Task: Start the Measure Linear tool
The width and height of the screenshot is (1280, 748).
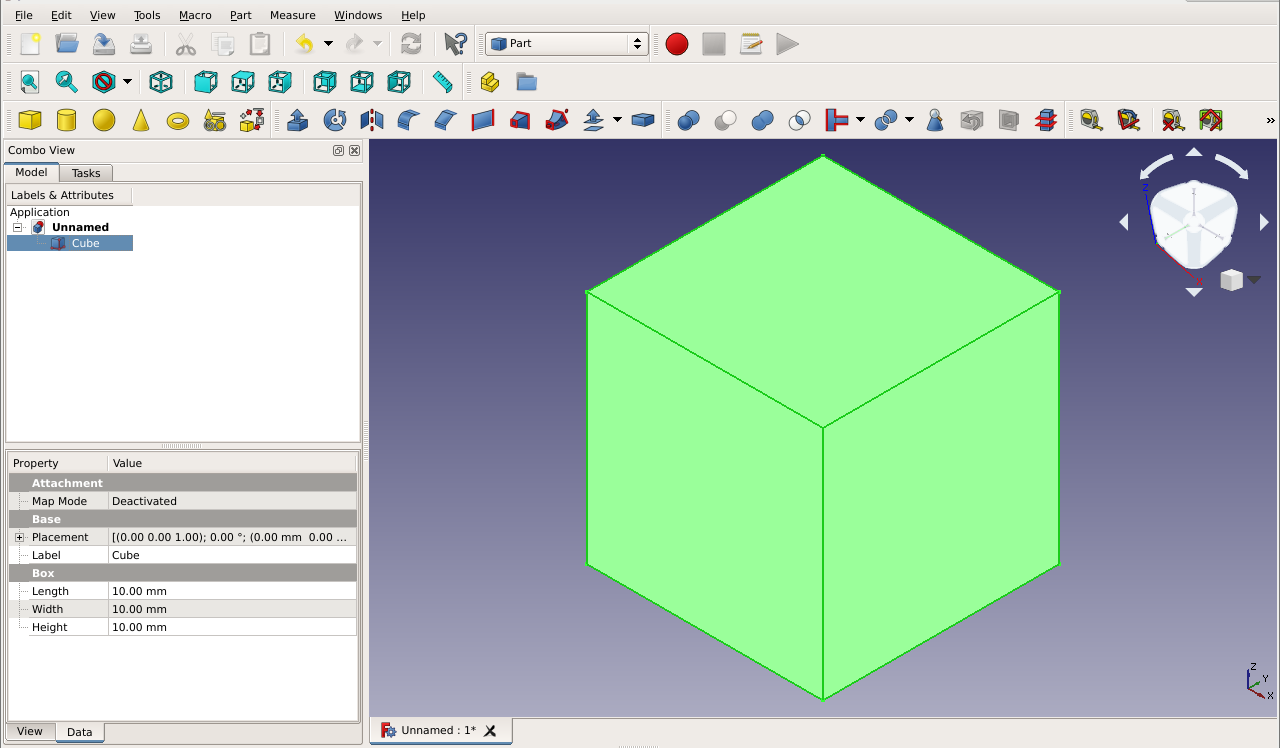Action: coord(1091,120)
